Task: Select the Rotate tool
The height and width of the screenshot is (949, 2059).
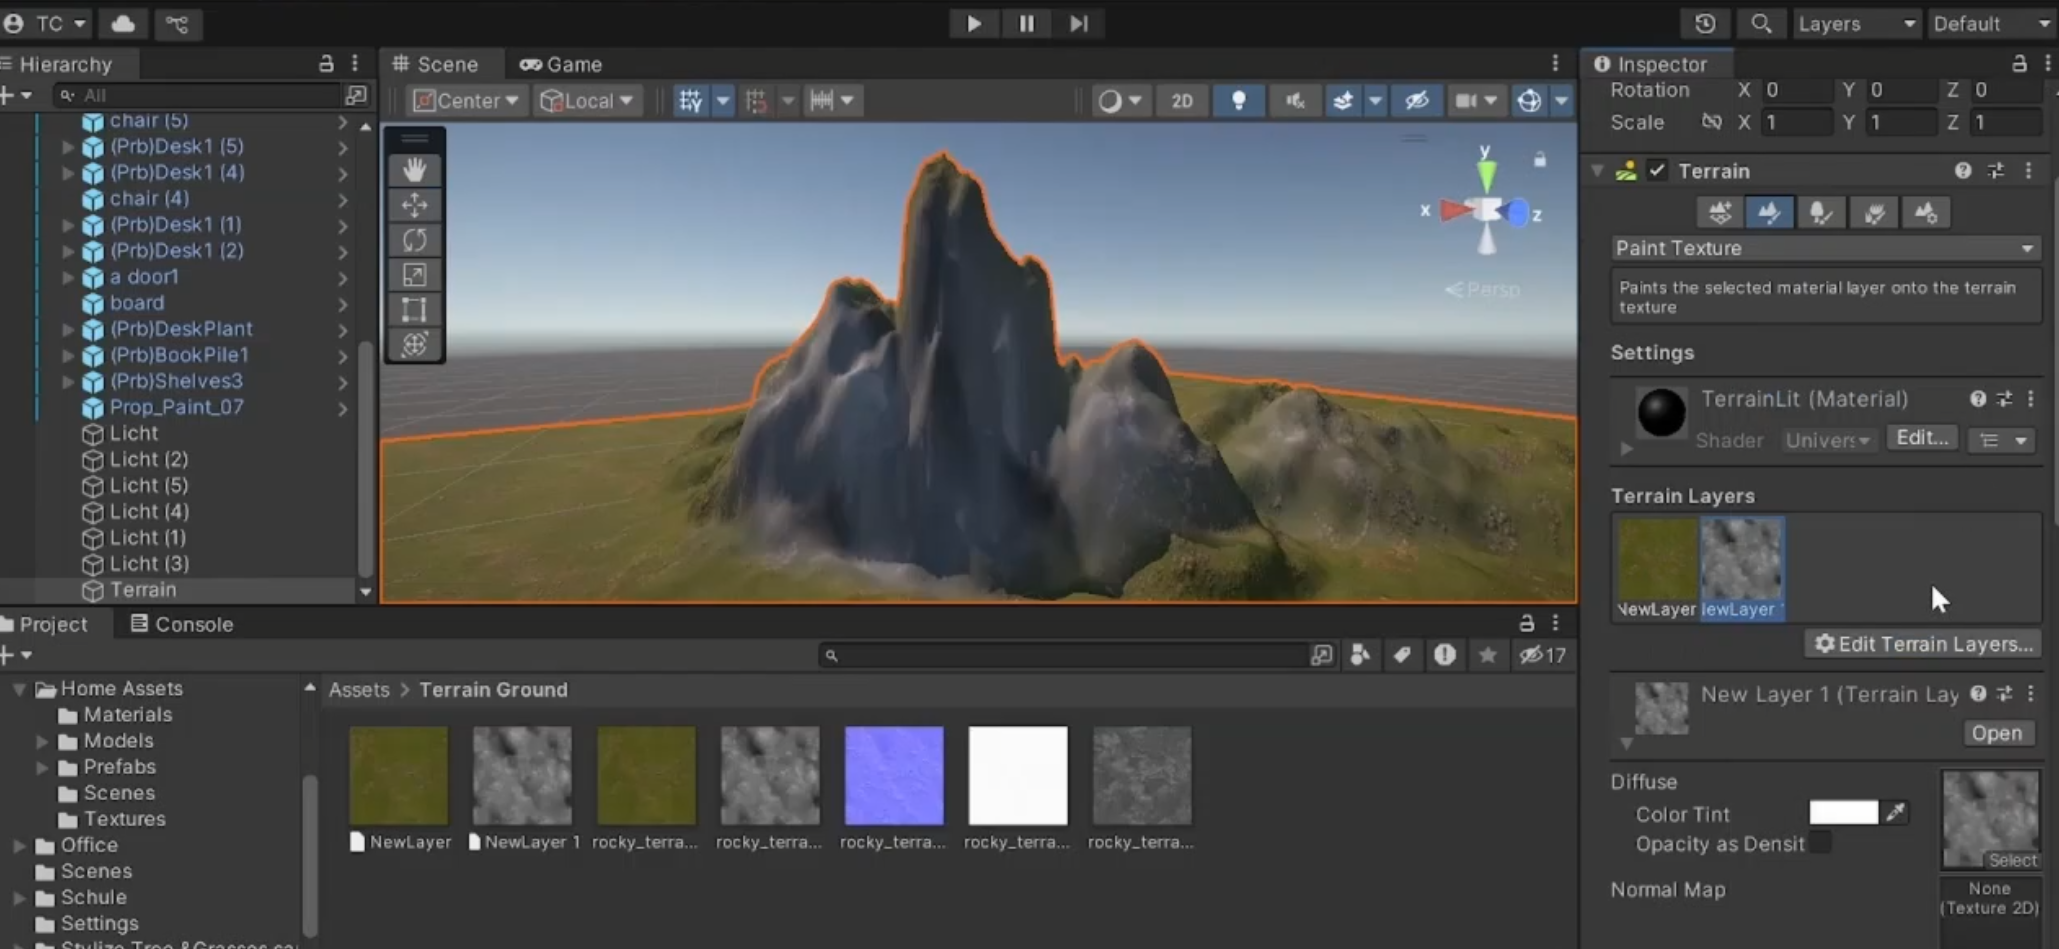Action: (x=415, y=240)
